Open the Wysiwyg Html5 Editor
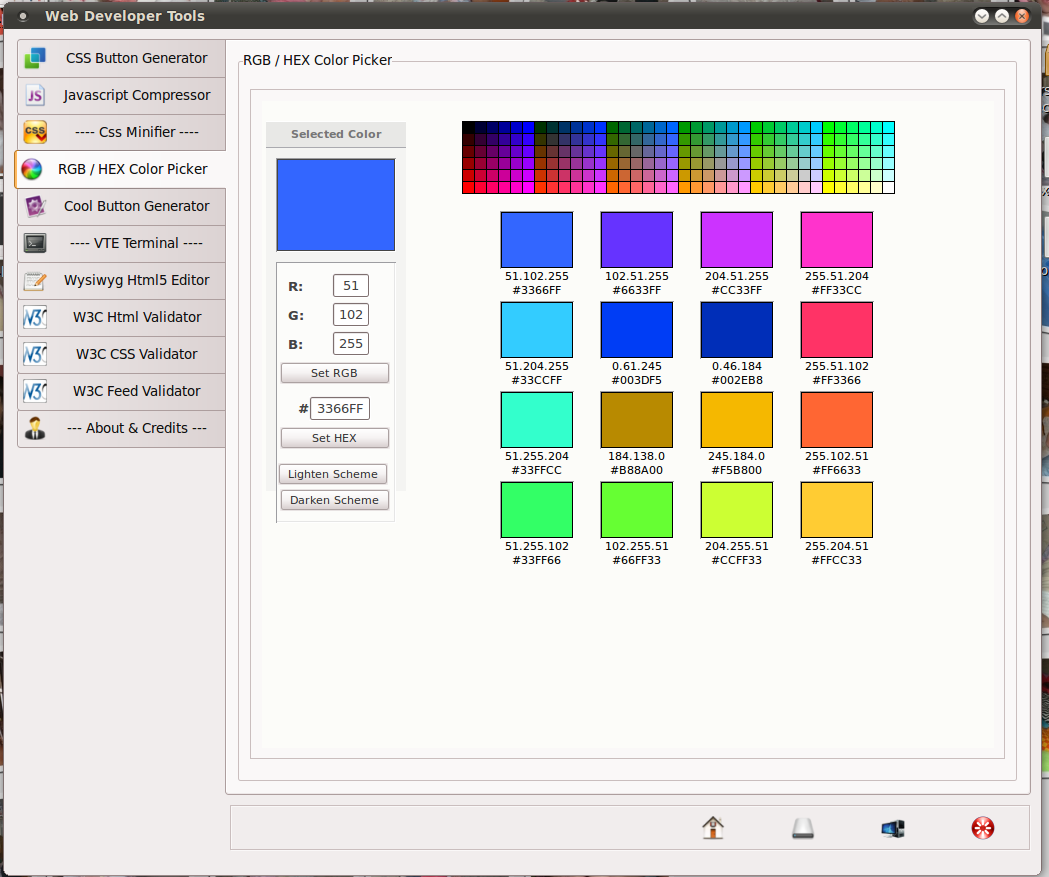This screenshot has width=1049, height=877. tap(122, 280)
